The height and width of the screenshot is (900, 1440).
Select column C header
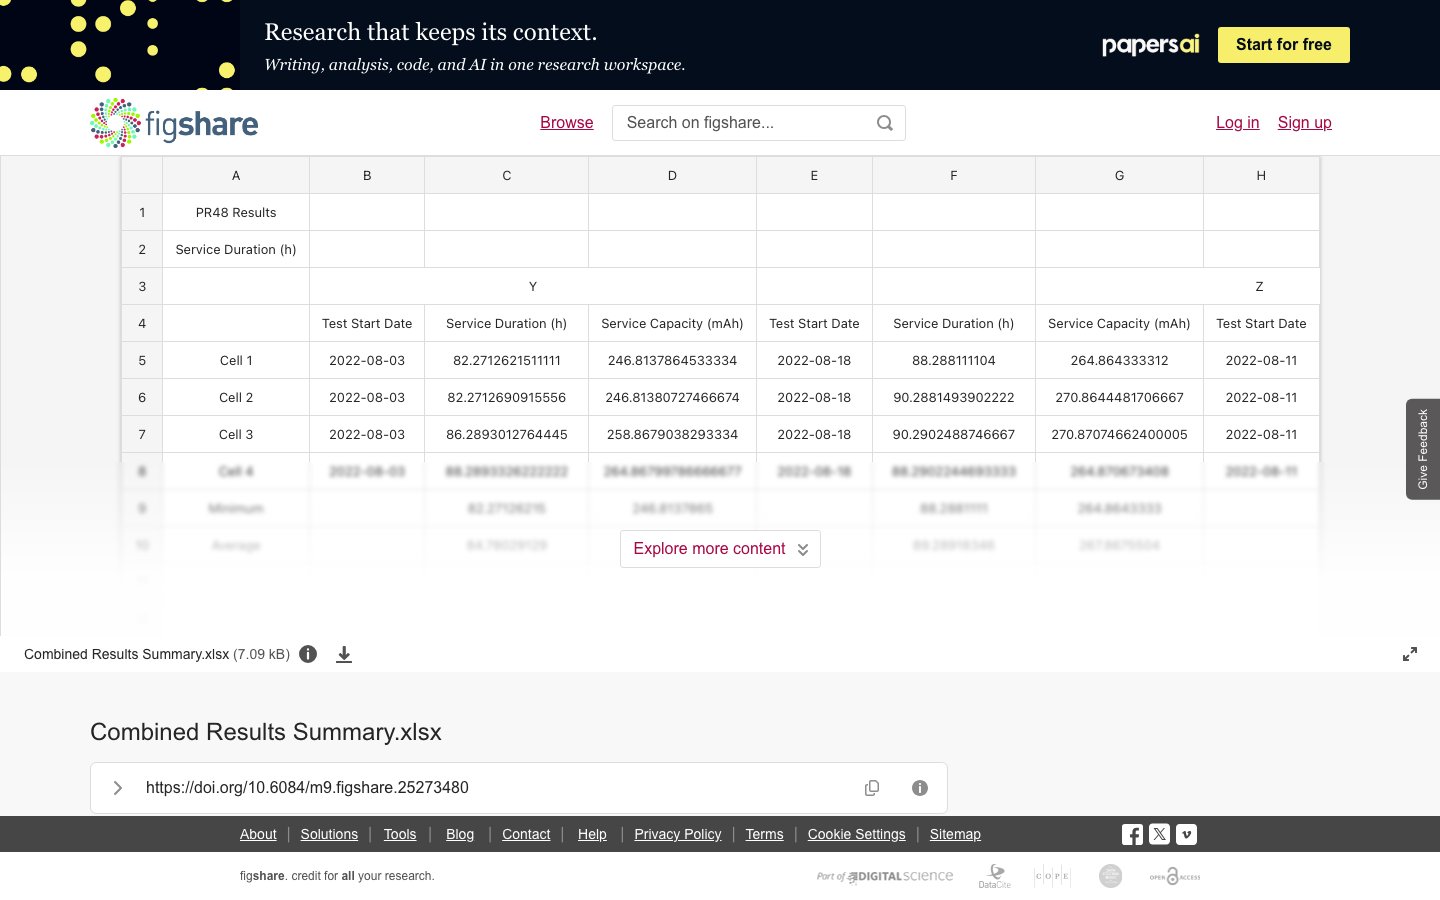tap(507, 175)
